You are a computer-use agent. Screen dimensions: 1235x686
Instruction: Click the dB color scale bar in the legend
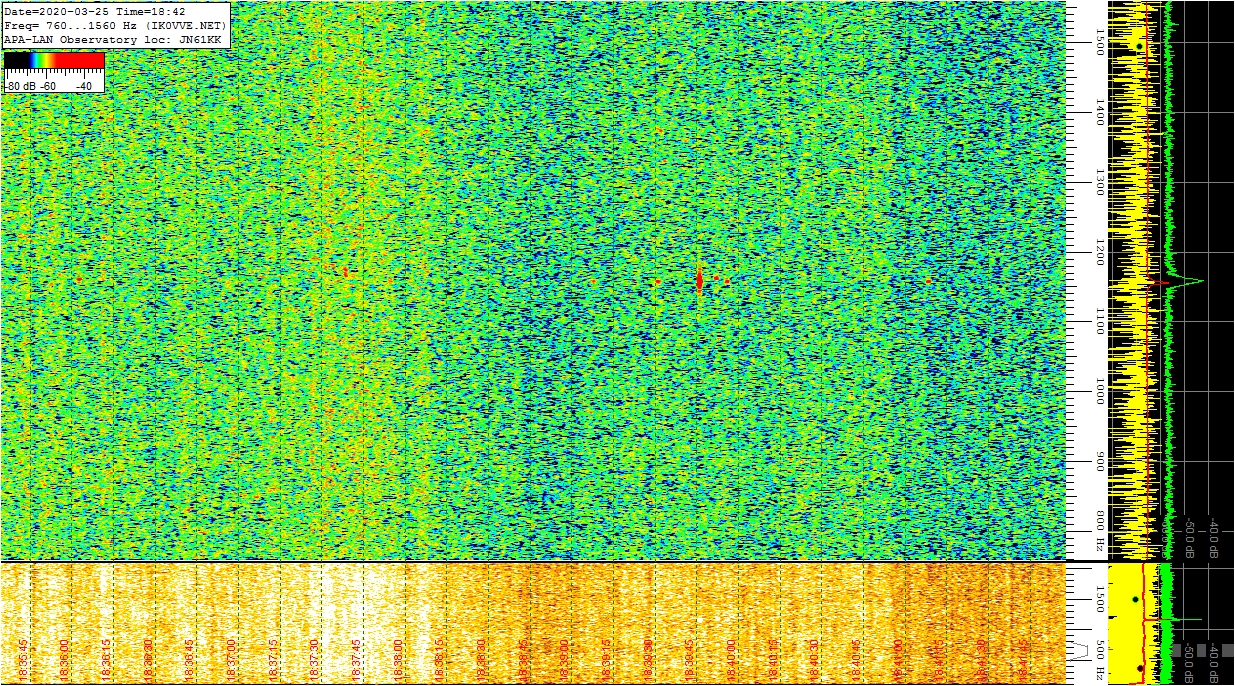[x=54, y=61]
